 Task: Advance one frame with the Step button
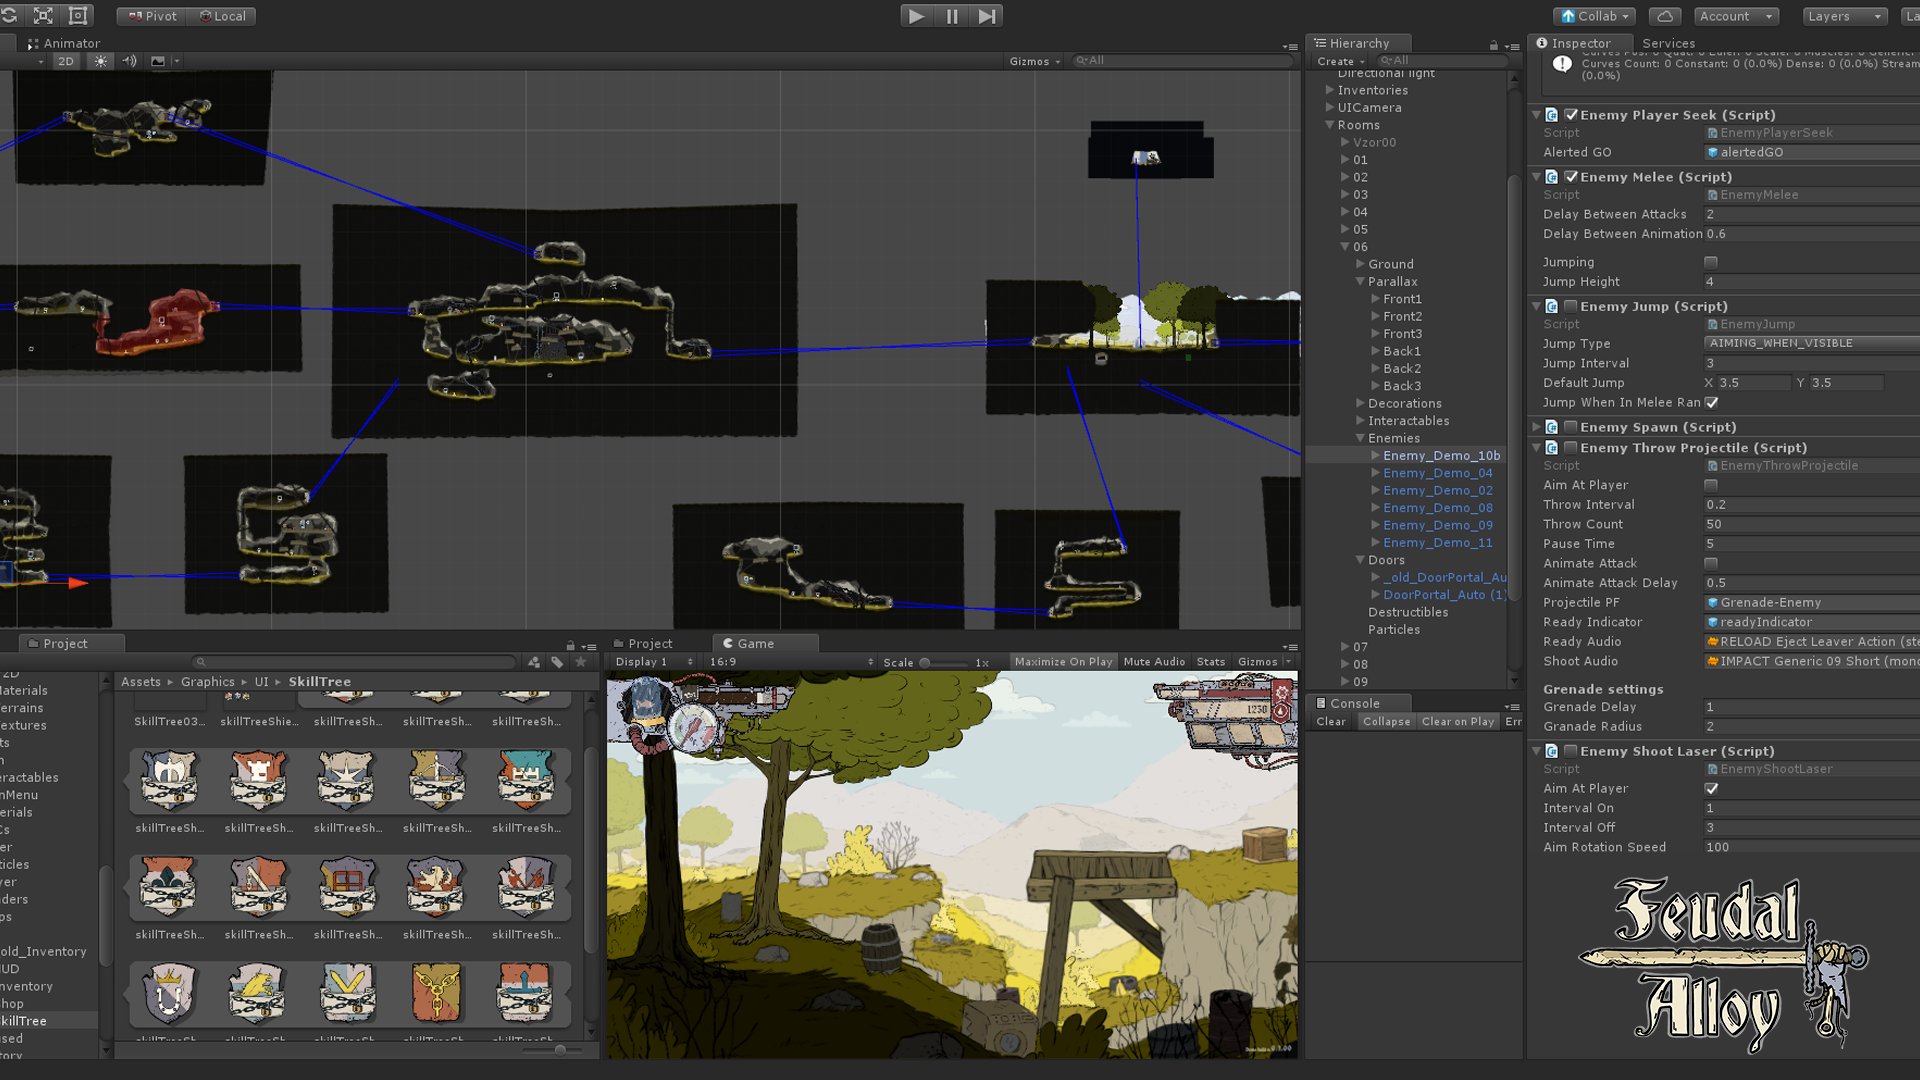tap(986, 16)
